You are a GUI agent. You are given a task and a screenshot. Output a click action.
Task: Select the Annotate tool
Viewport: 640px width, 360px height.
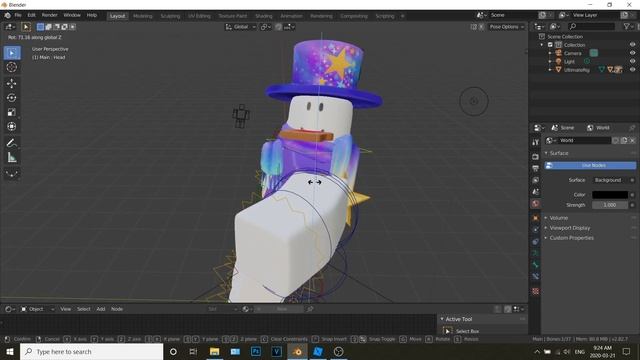coord(12,143)
